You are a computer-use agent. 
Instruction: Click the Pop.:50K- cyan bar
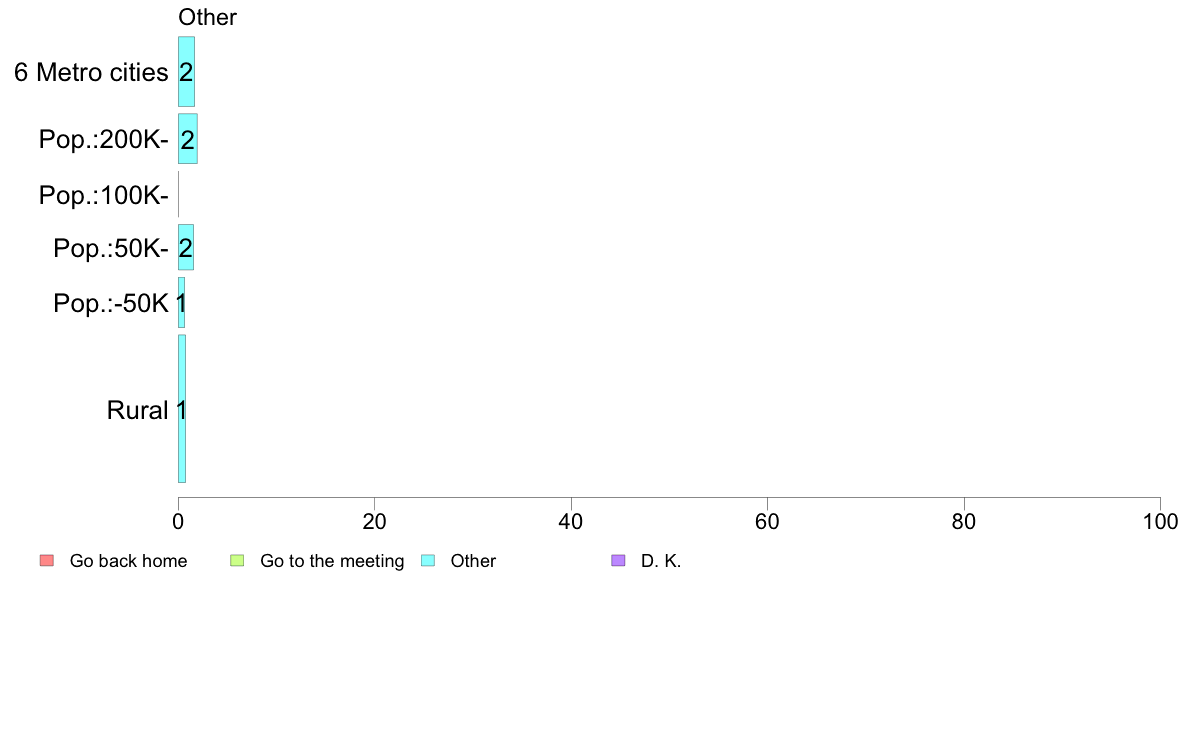186,247
